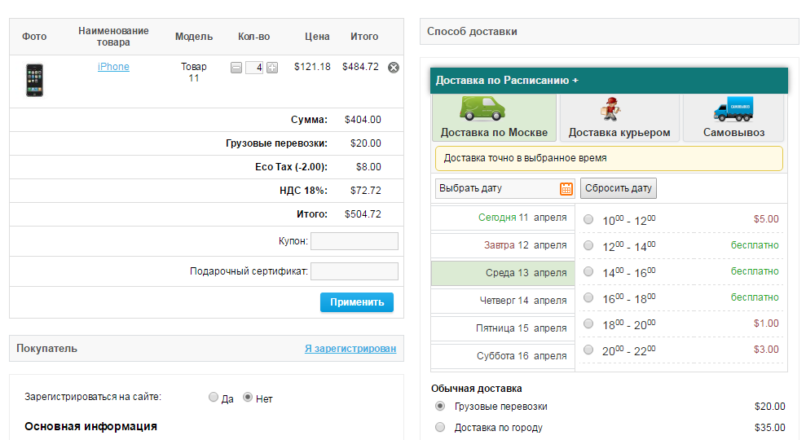806x440 pixels.
Task: Select the 12:00 - 14:00 time slot radio
Action: point(589,246)
